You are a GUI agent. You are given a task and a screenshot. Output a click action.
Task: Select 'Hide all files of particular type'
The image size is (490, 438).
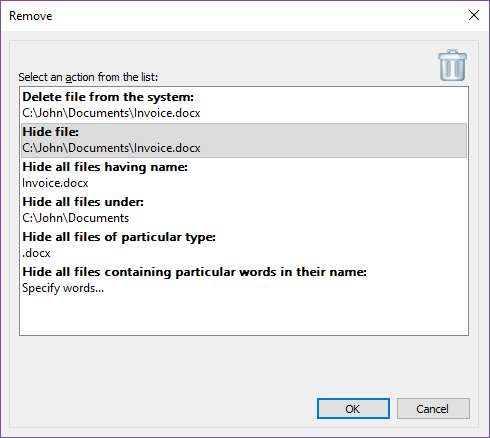click(x=119, y=237)
